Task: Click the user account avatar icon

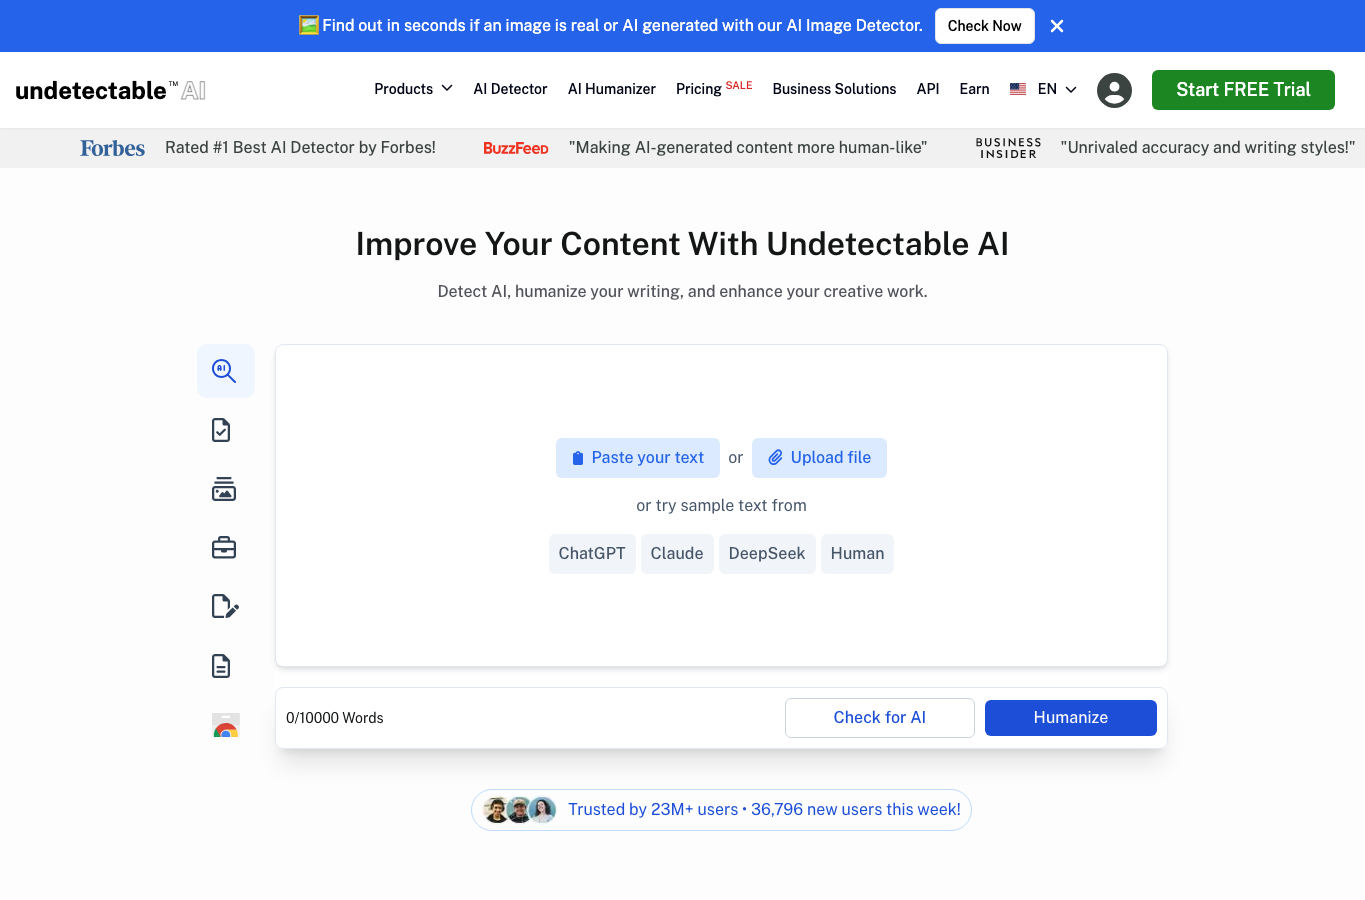Action: (1114, 90)
